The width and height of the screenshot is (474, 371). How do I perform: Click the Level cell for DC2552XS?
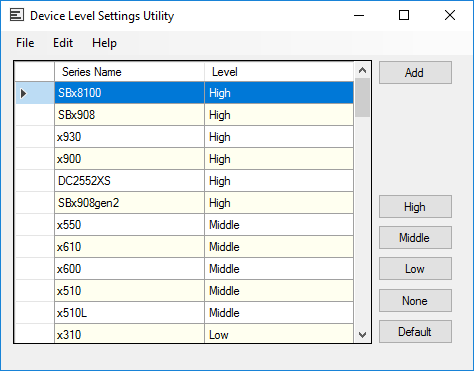pyautogui.click(x=279, y=181)
